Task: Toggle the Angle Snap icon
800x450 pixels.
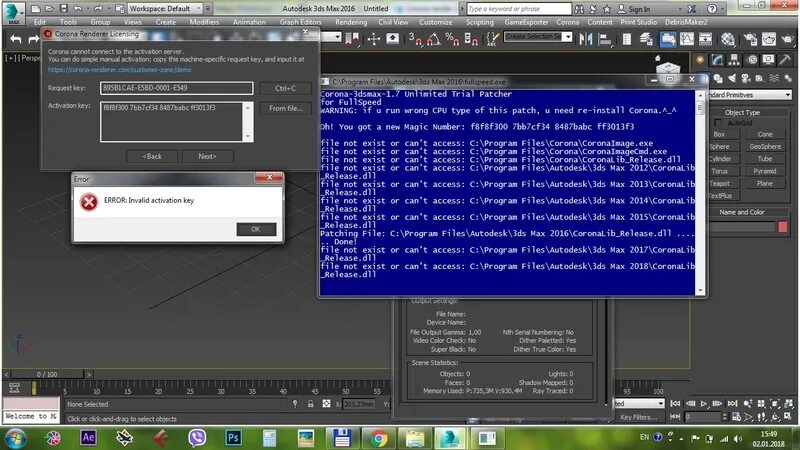Action: [434, 39]
